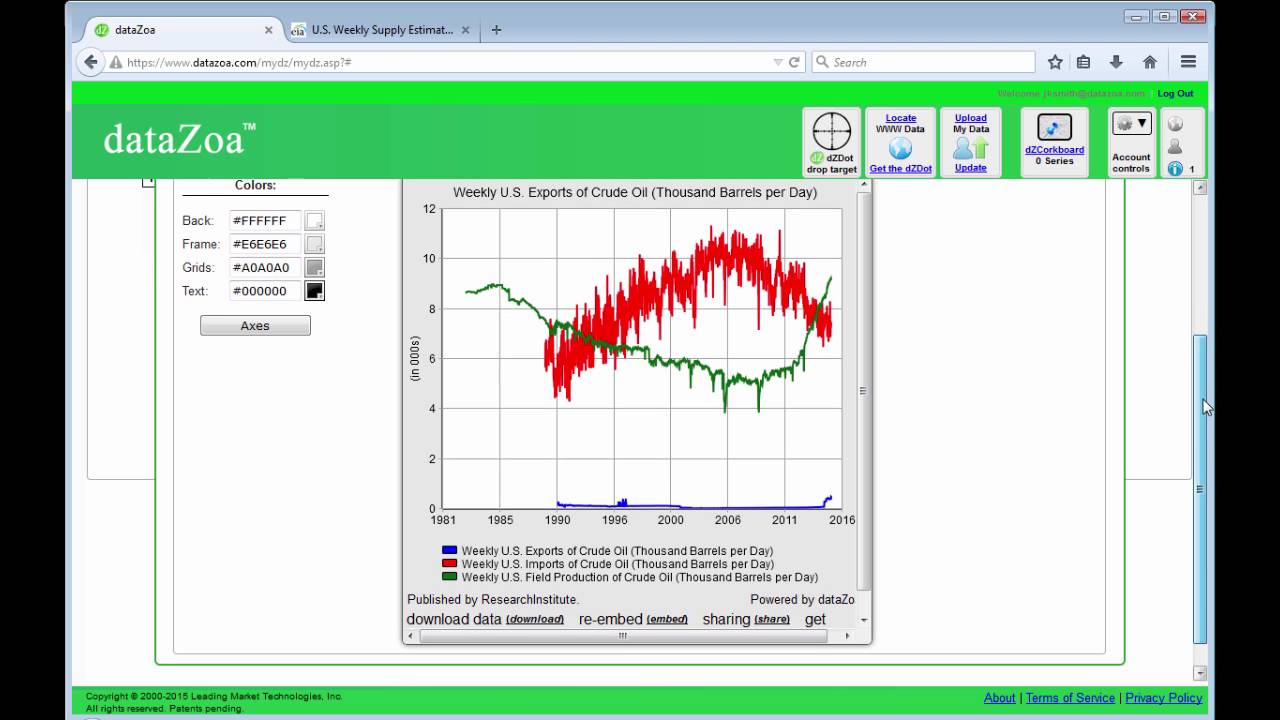Click the chart frame vertical scrollbar thumb
The width and height of the screenshot is (1280, 720).
[864, 390]
